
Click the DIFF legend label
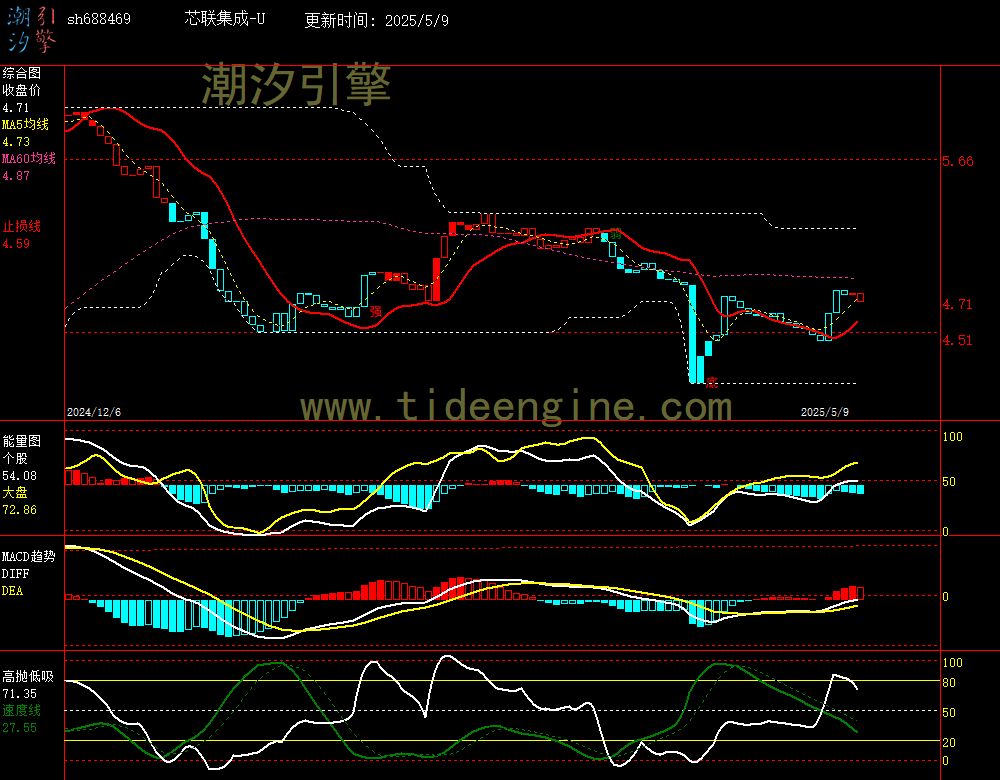(x=15, y=573)
